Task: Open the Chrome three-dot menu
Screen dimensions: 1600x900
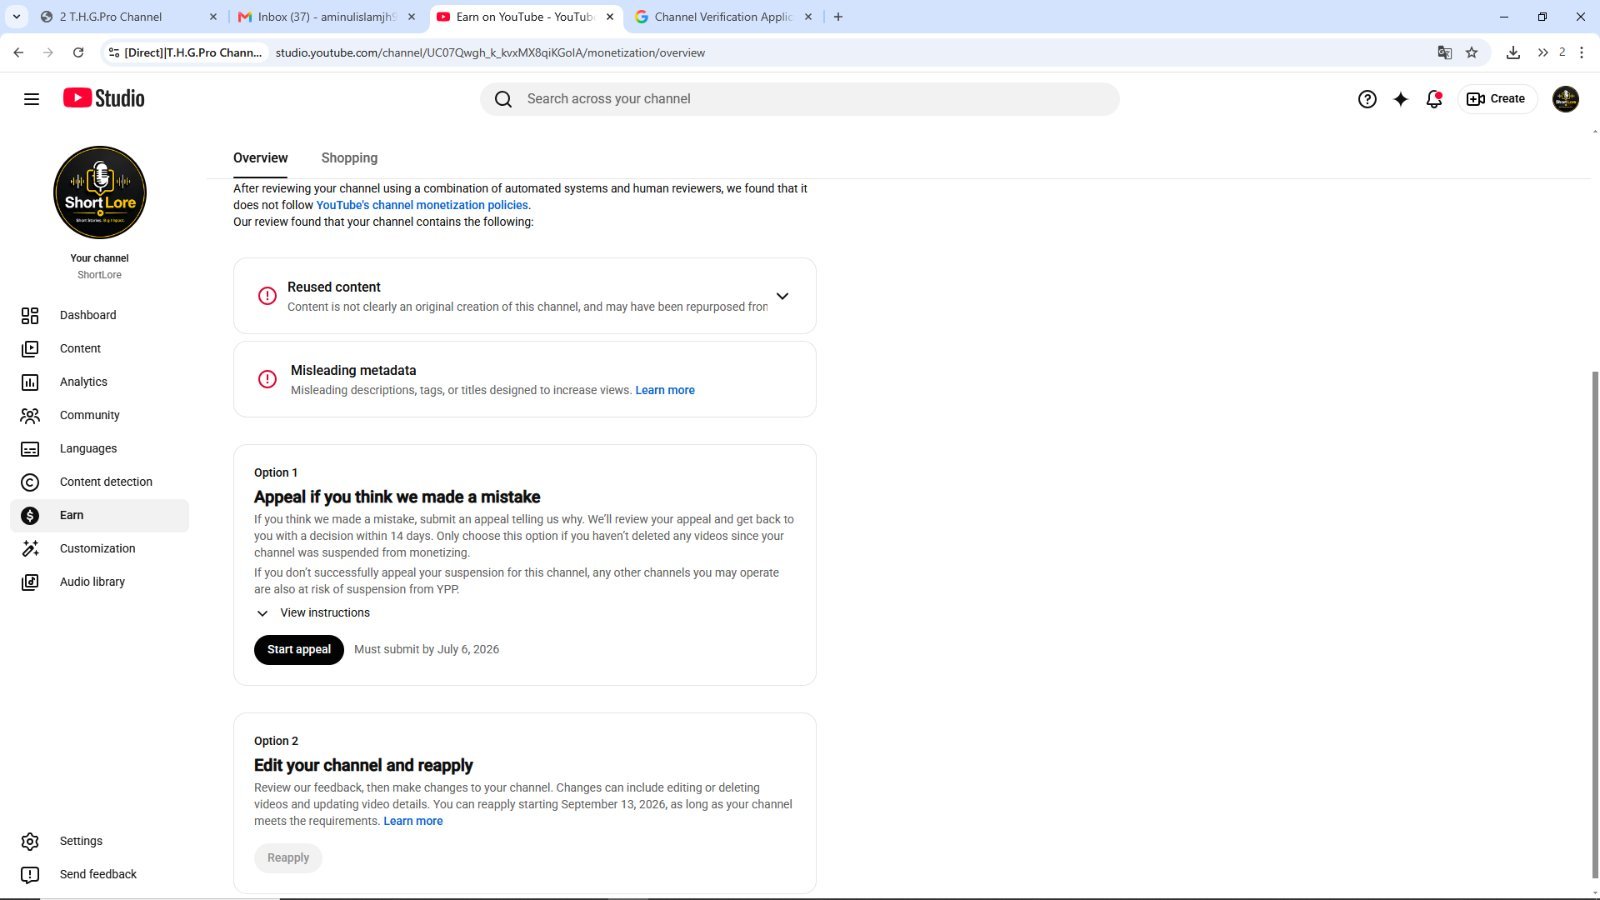Action: 1581,53
